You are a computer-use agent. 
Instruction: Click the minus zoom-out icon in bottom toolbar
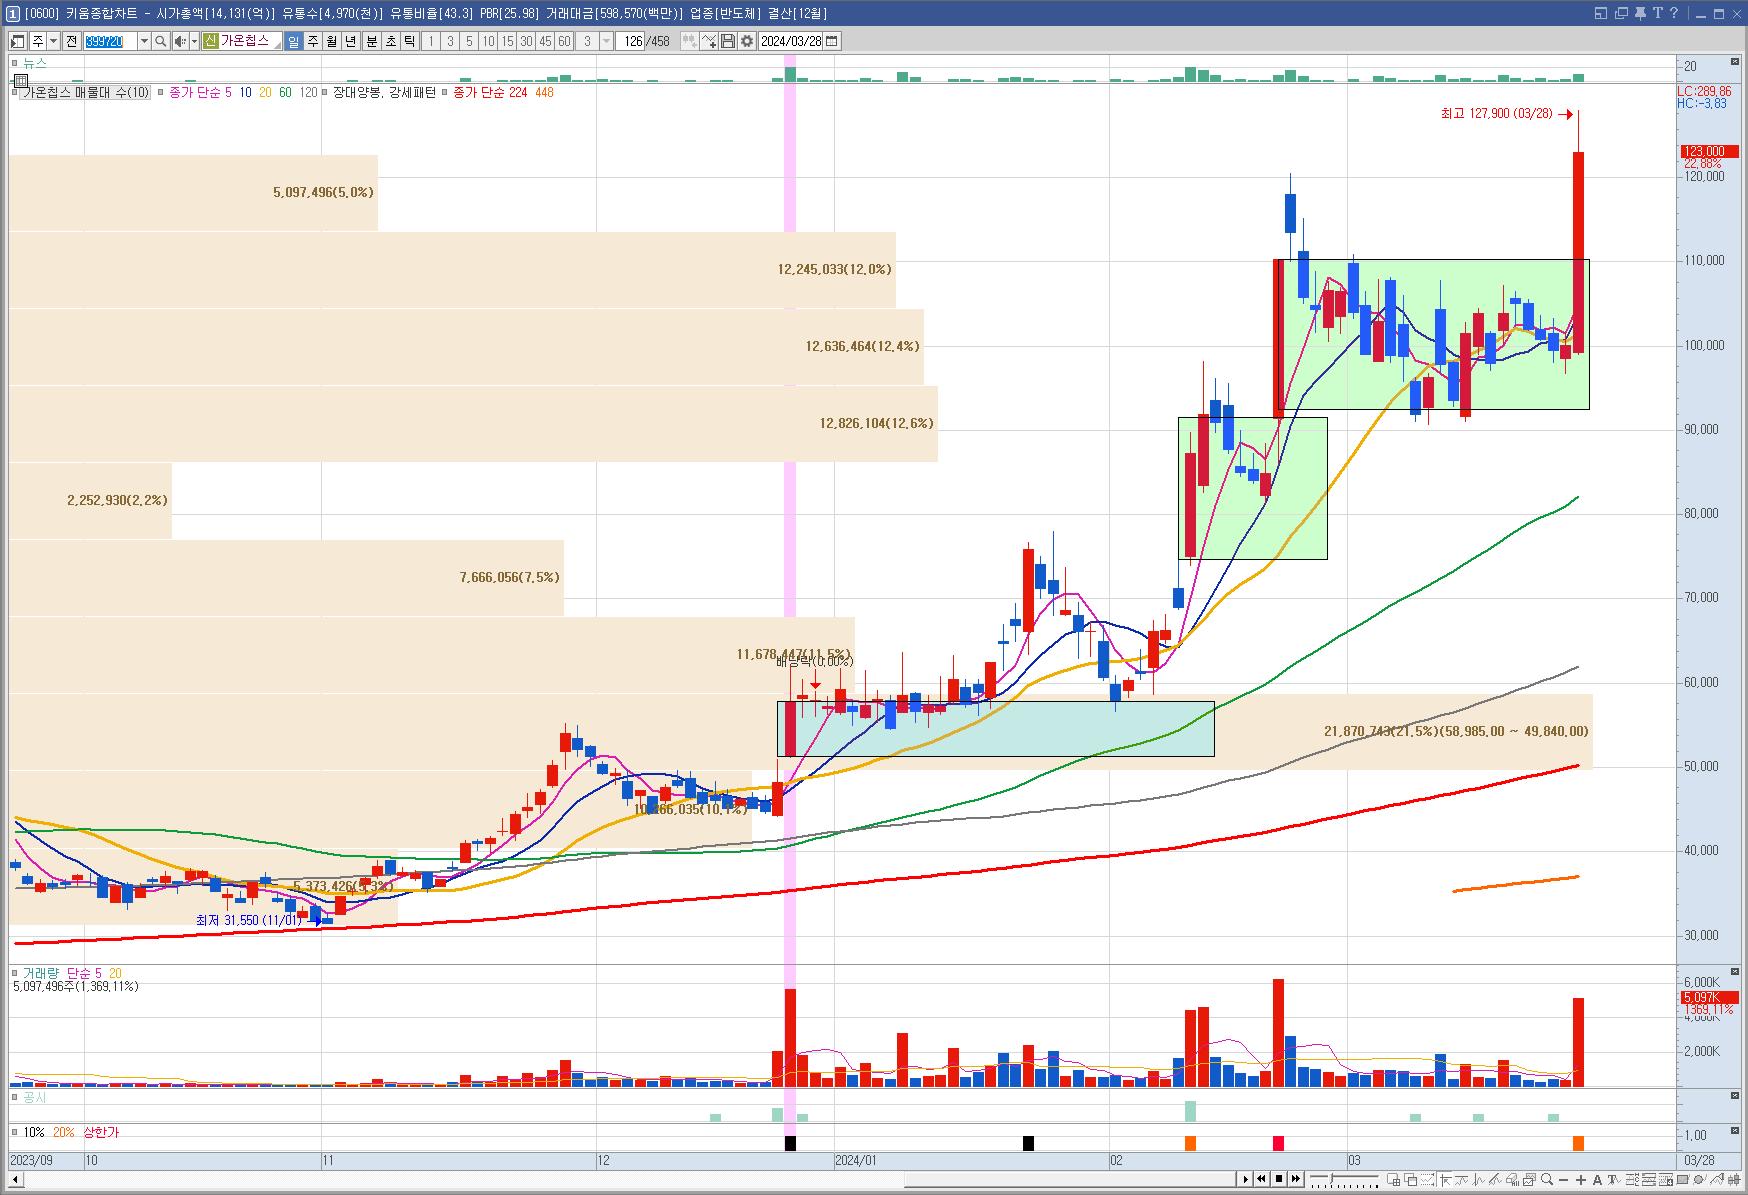coord(1563,1180)
